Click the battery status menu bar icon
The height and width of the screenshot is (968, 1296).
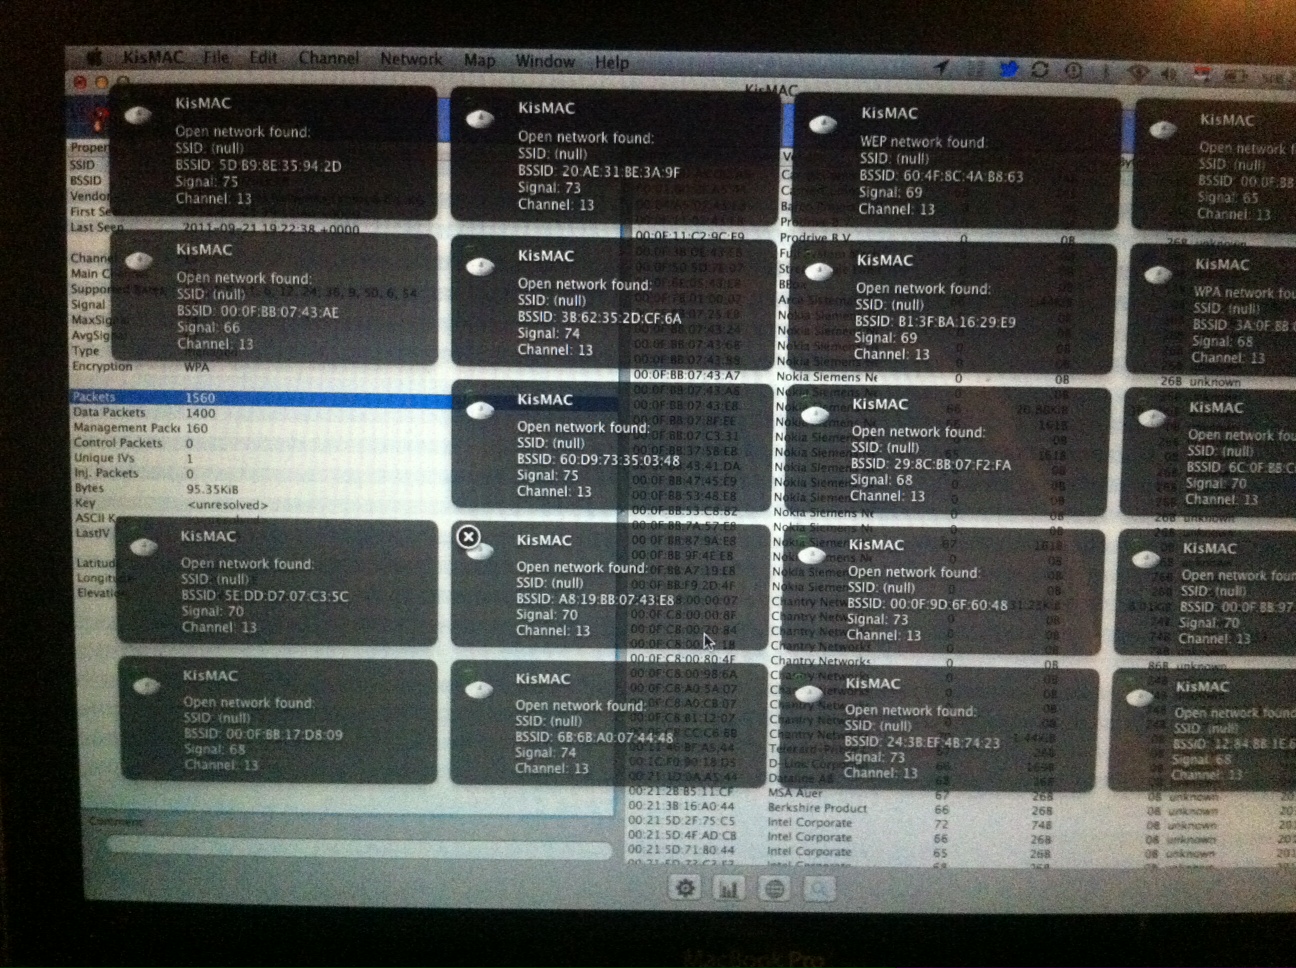click(x=1236, y=75)
